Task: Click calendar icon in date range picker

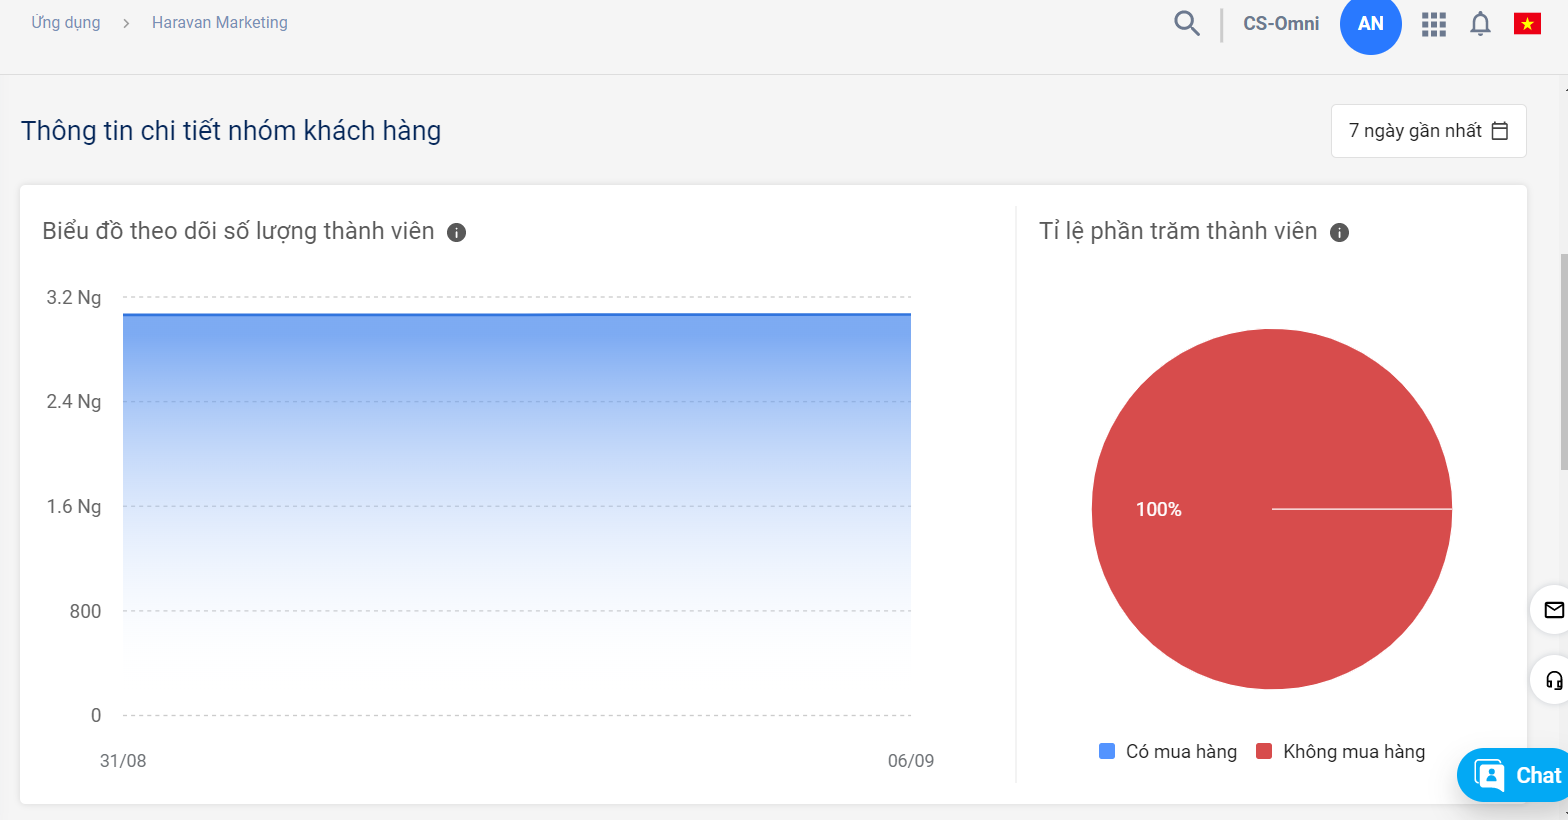Action: click(1499, 131)
